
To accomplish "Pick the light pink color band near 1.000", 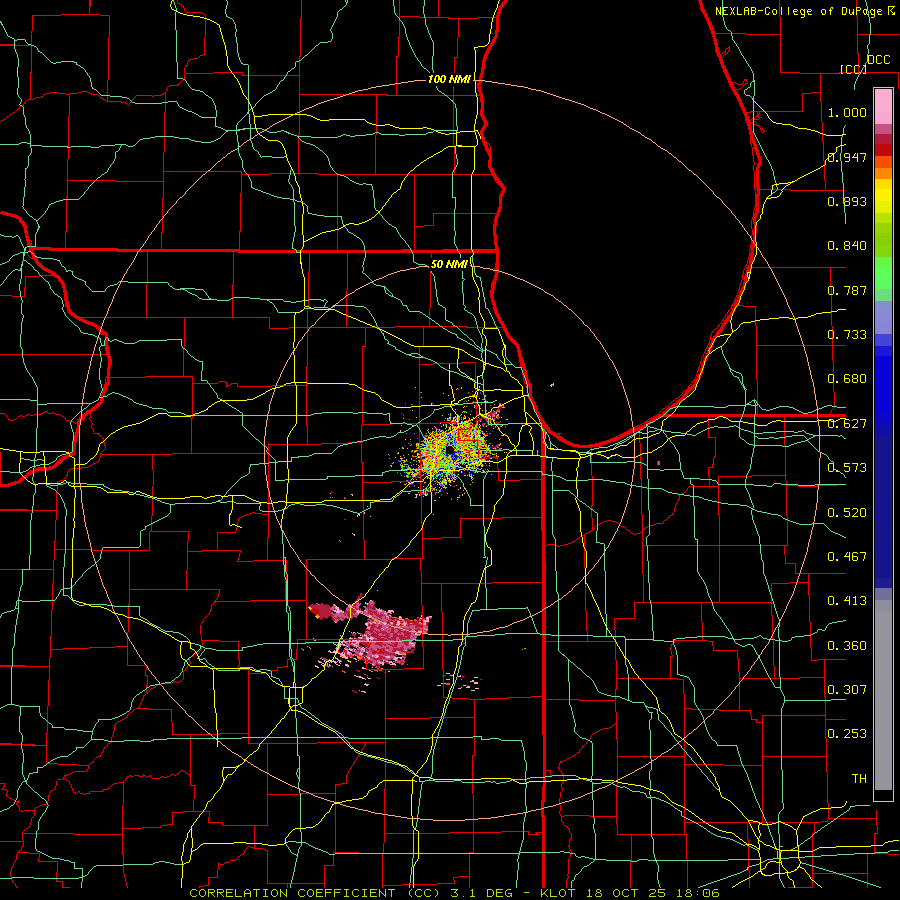I will tap(883, 107).
